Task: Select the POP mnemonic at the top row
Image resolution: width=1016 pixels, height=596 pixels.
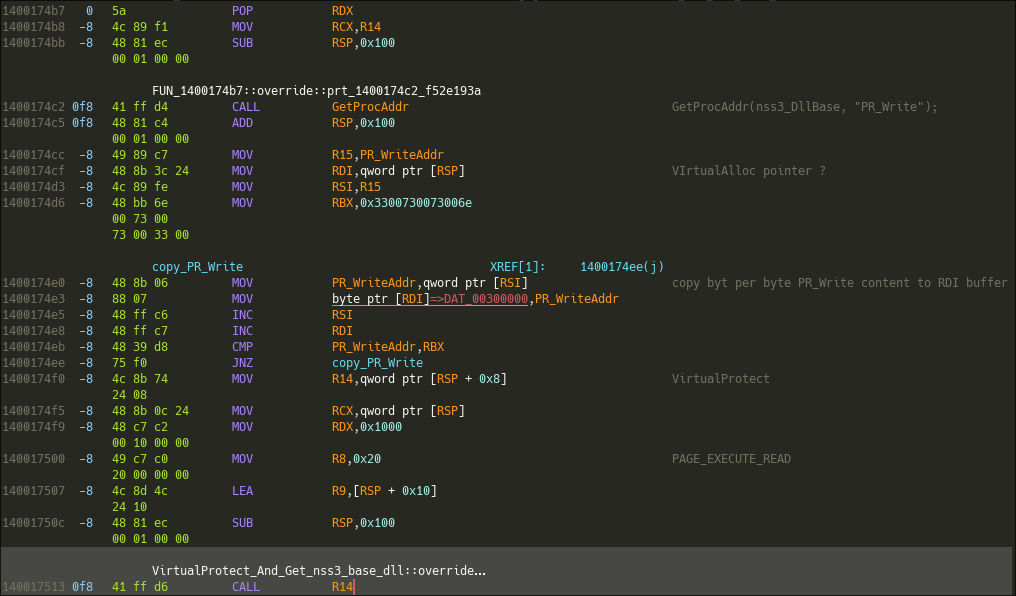Action: (242, 9)
